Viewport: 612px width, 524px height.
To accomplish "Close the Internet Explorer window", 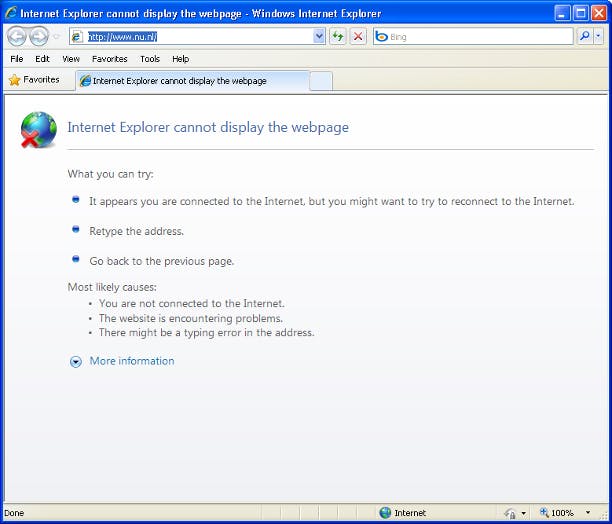I will pos(599,14).
